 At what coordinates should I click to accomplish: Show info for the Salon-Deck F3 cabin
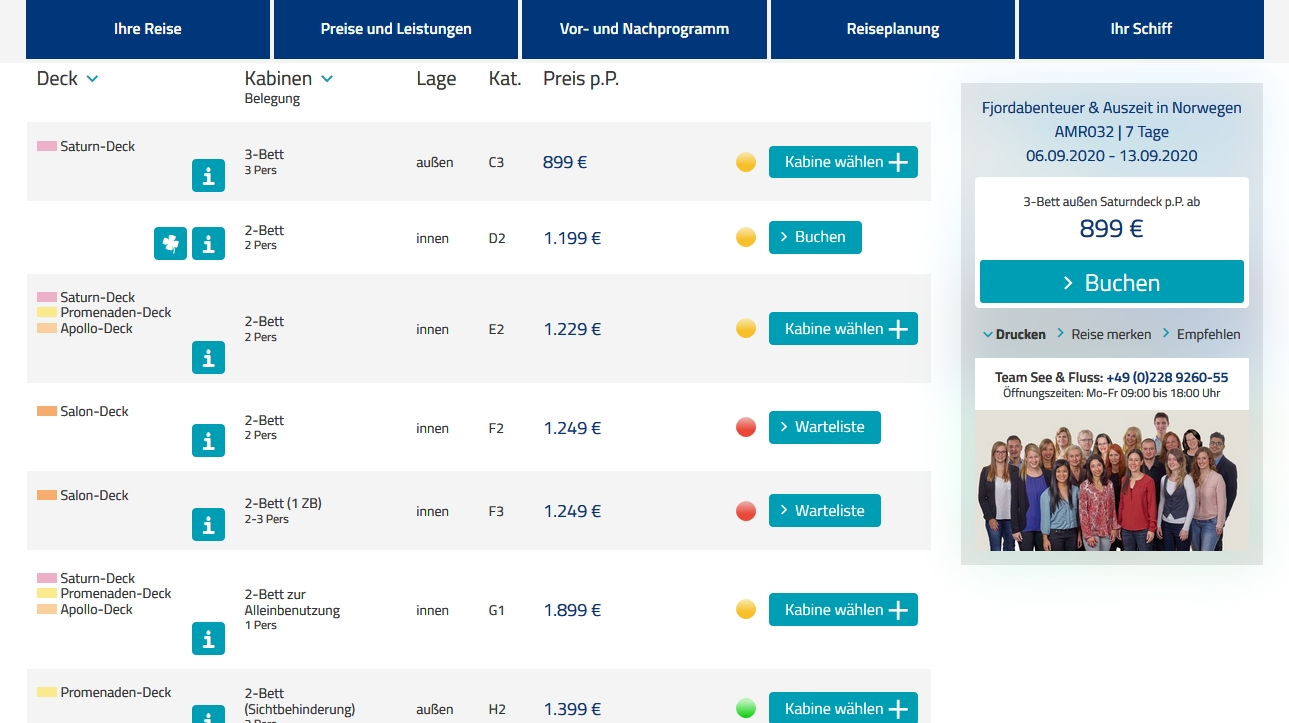208,524
